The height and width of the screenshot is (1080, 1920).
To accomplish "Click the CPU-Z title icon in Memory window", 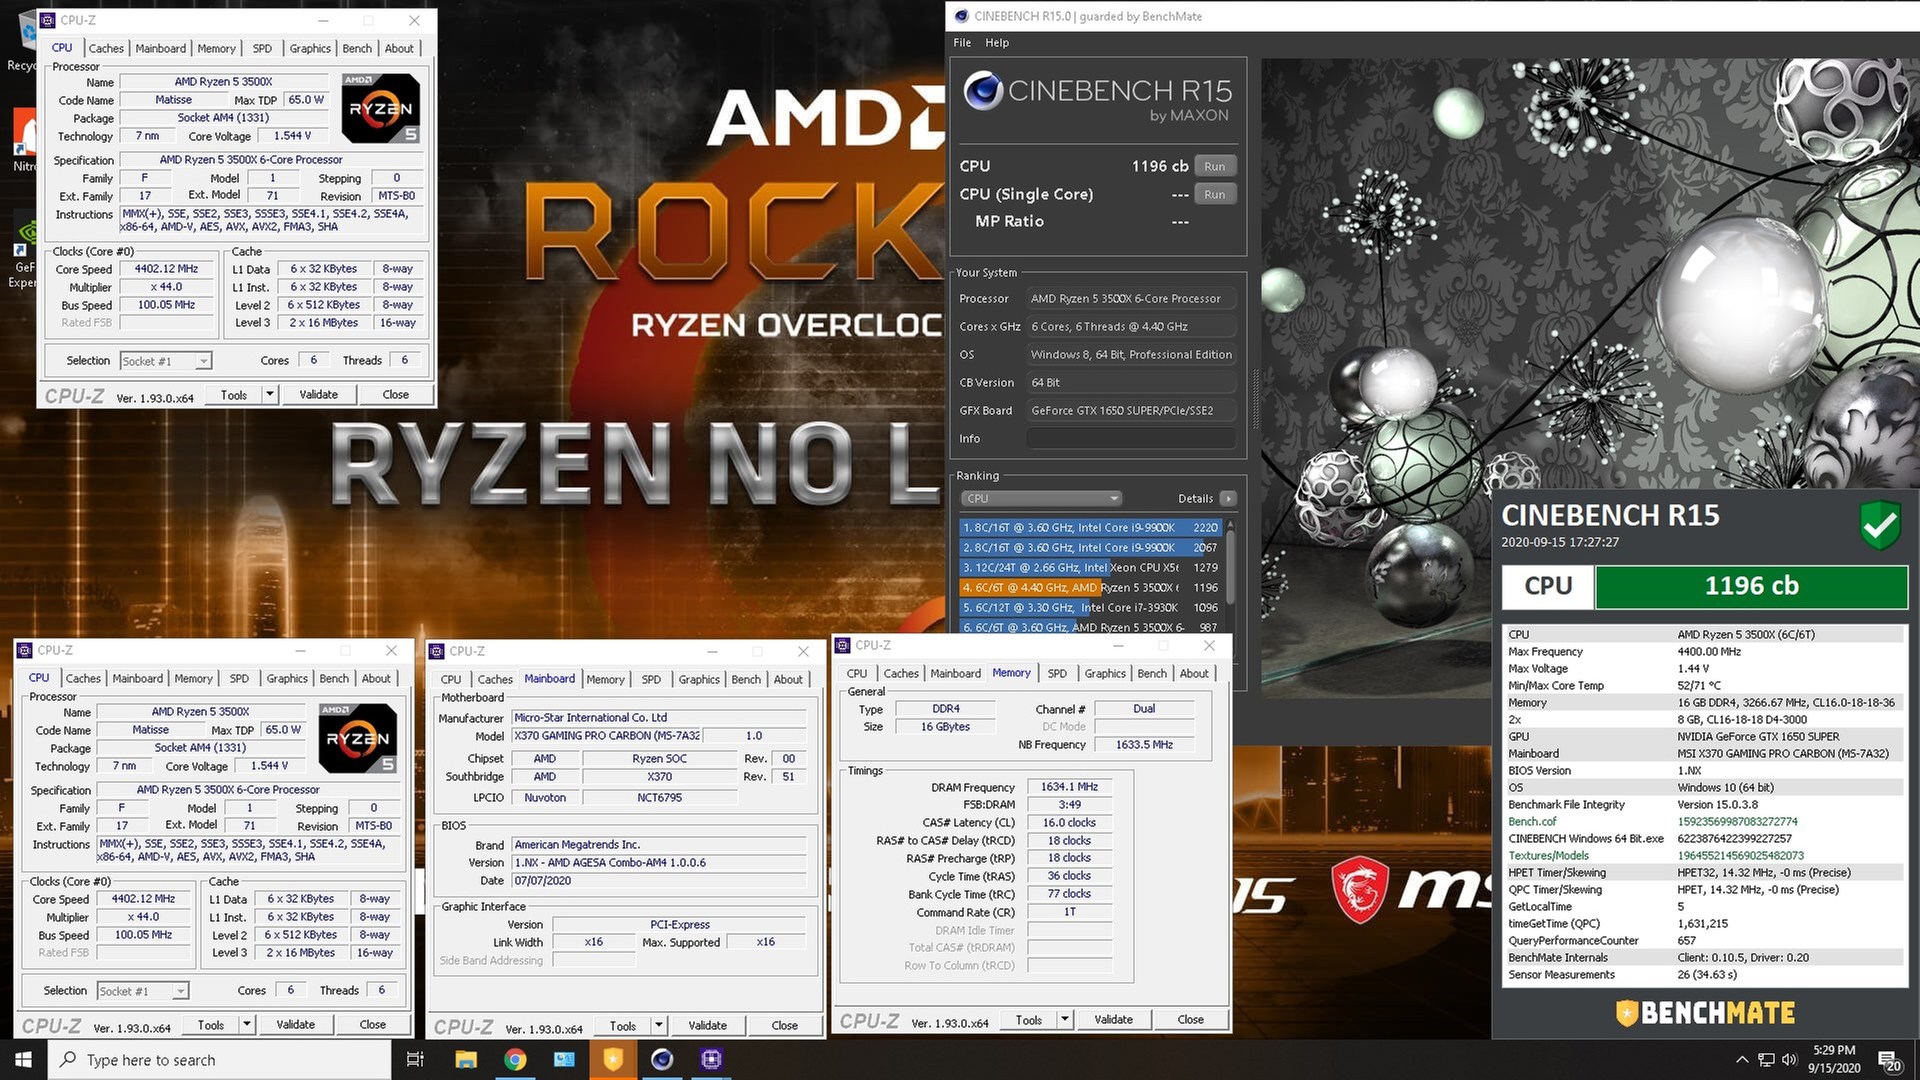I will pos(843,645).
